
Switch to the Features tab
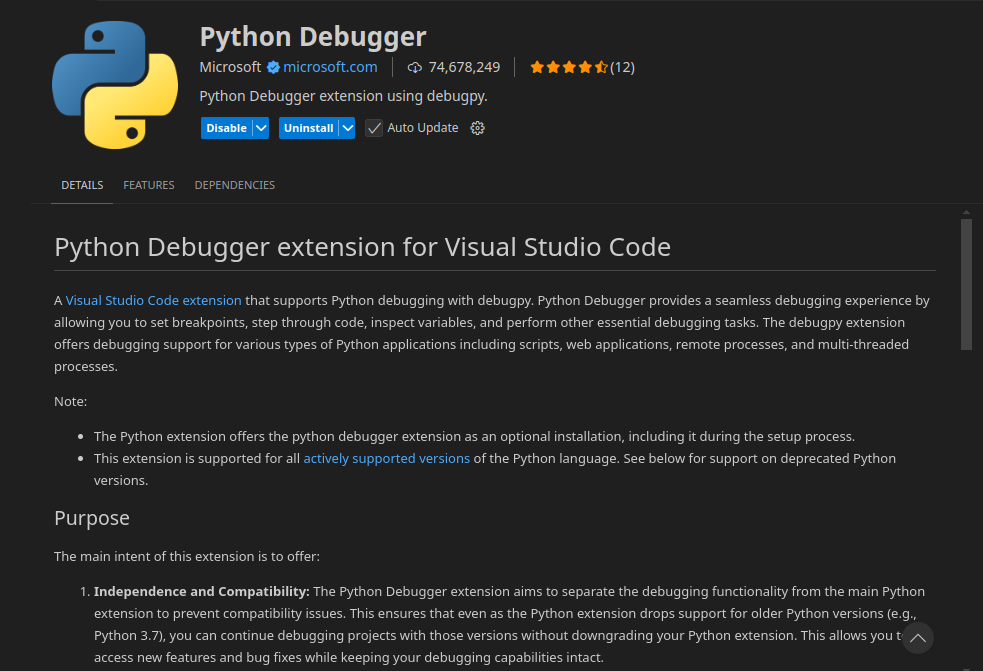149,185
